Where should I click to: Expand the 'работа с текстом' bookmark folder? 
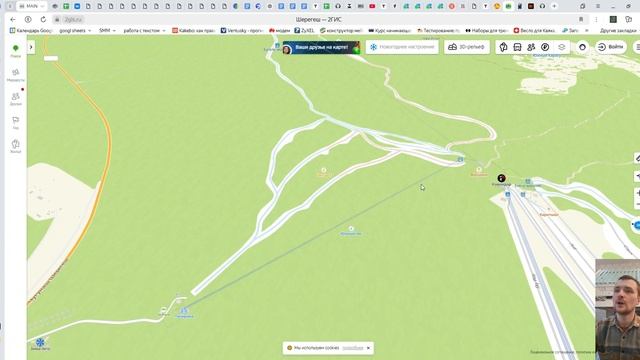tap(144, 31)
